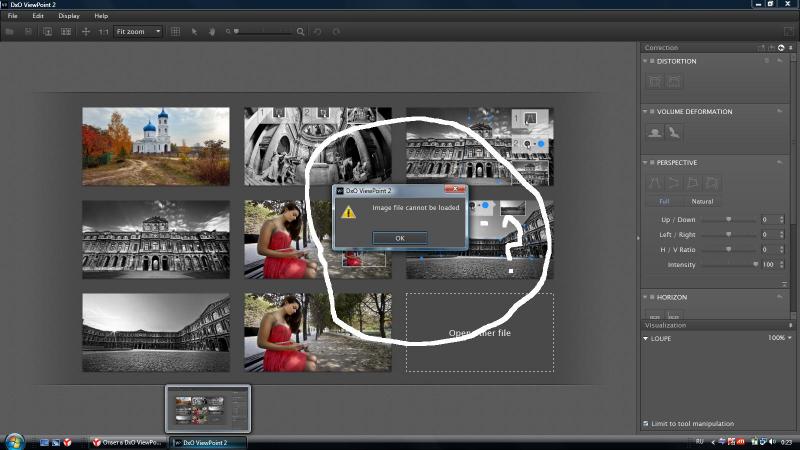Collapse the LOUPE section
Screen dimensions: 800x450
(645, 339)
